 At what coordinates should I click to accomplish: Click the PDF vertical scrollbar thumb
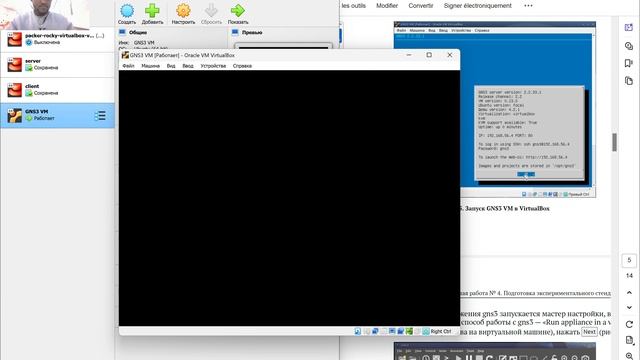(x=614, y=142)
